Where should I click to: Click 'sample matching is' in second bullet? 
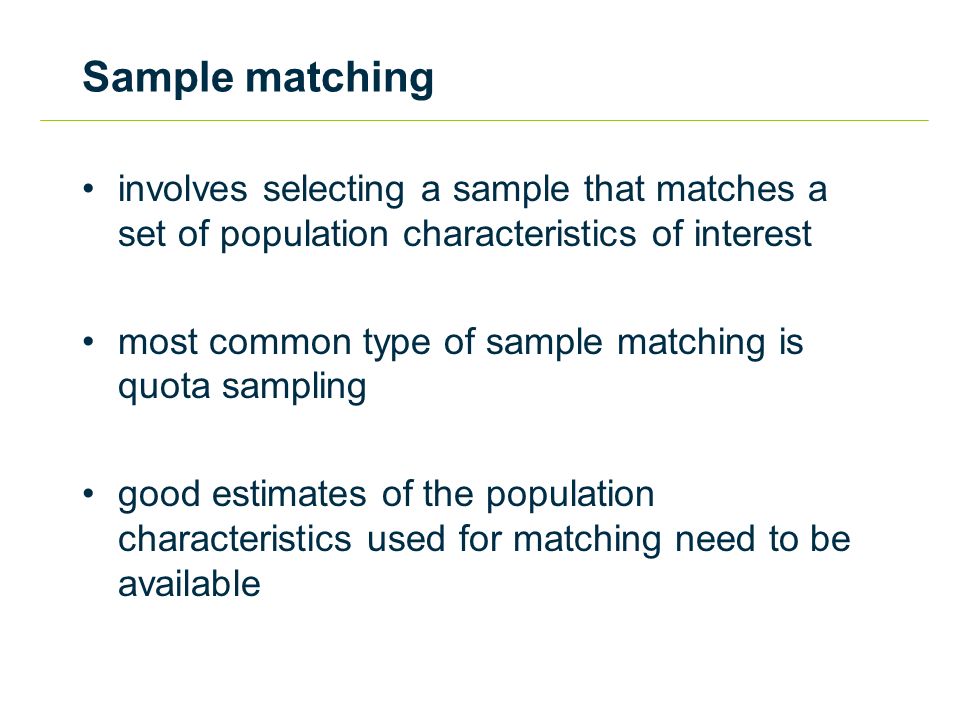point(644,342)
